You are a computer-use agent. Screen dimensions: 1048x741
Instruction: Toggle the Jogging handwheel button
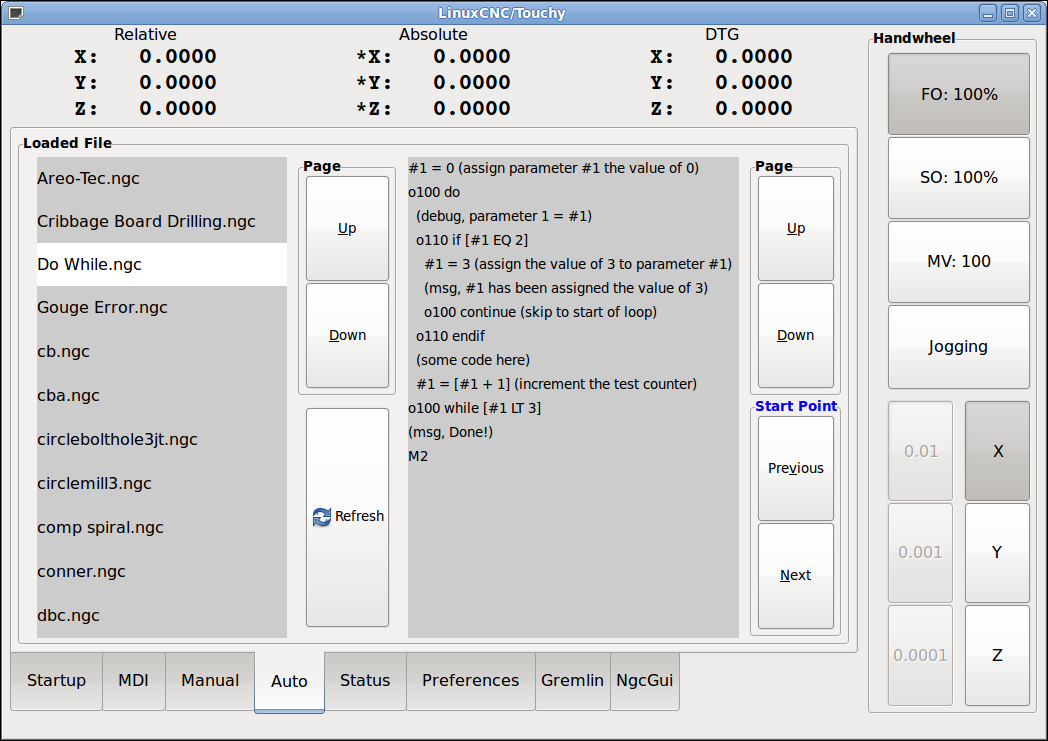point(958,347)
